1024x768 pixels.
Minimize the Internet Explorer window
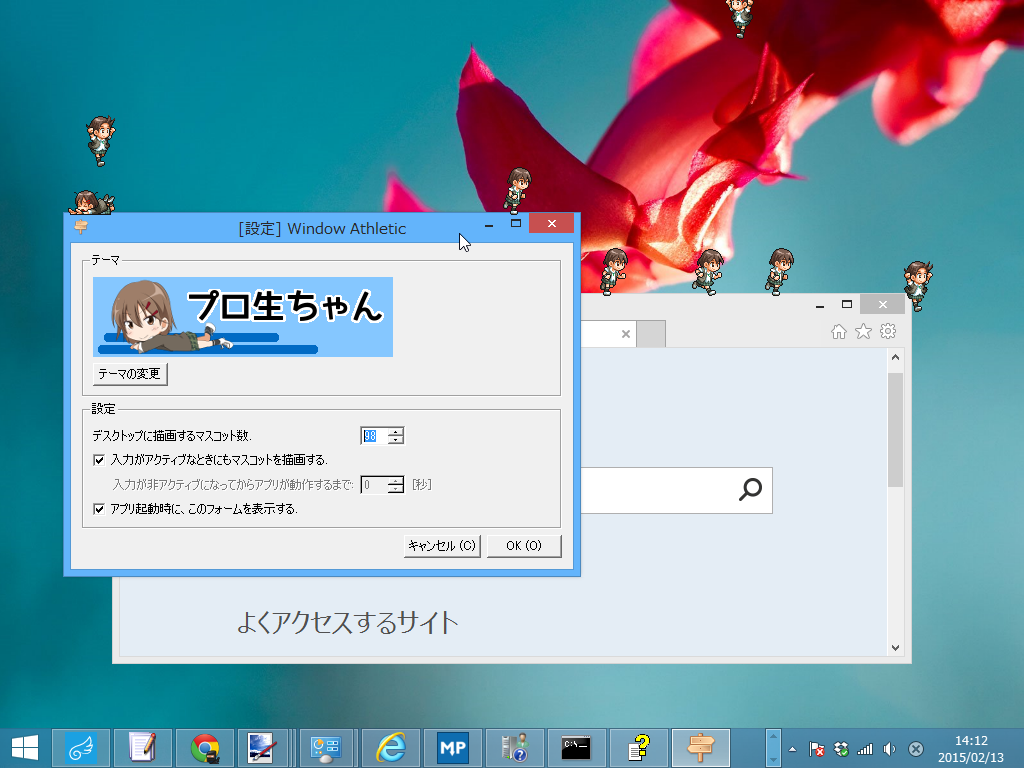(820, 305)
